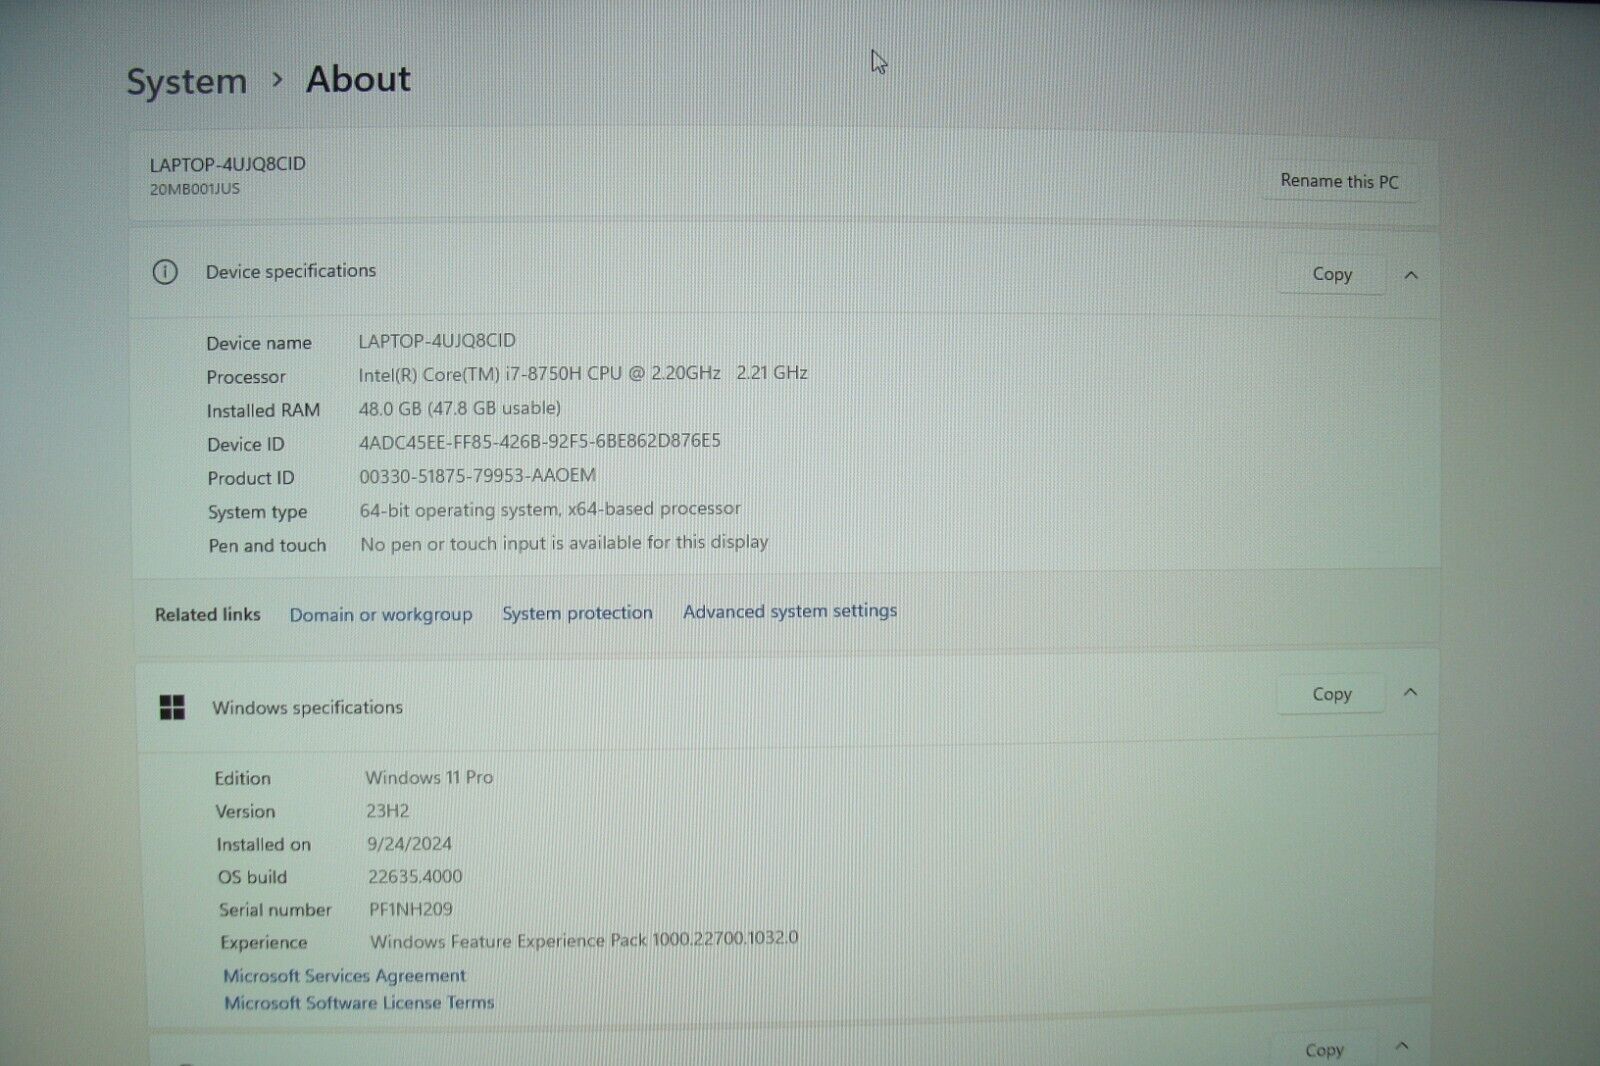Select Version value 23H2
Screen dimensions: 1600x1066
tap(387, 811)
